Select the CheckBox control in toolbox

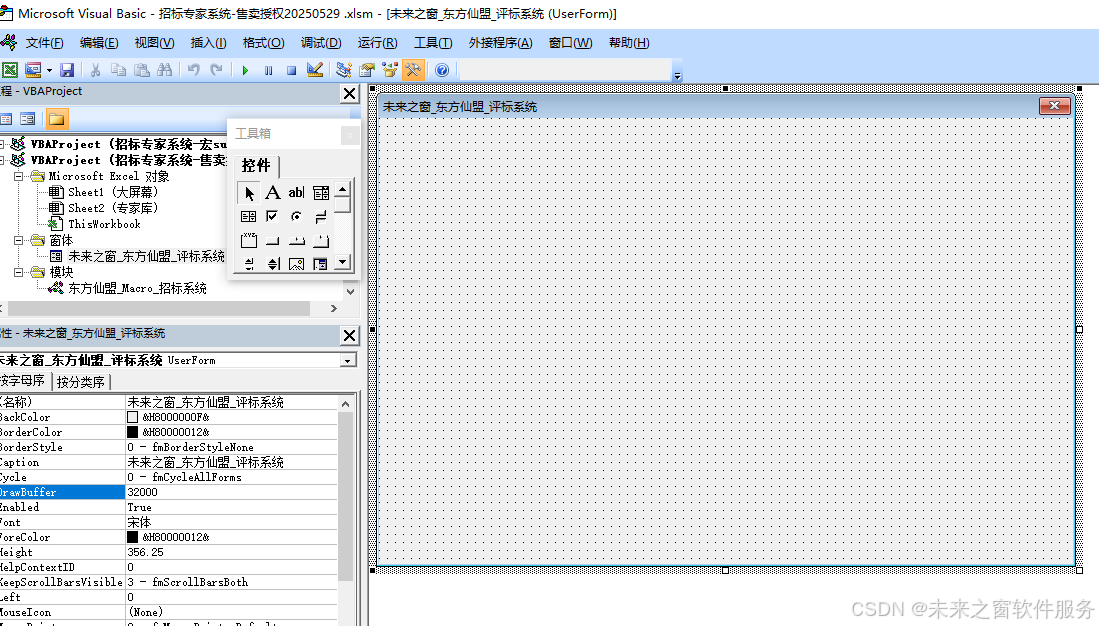click(273, 217)
